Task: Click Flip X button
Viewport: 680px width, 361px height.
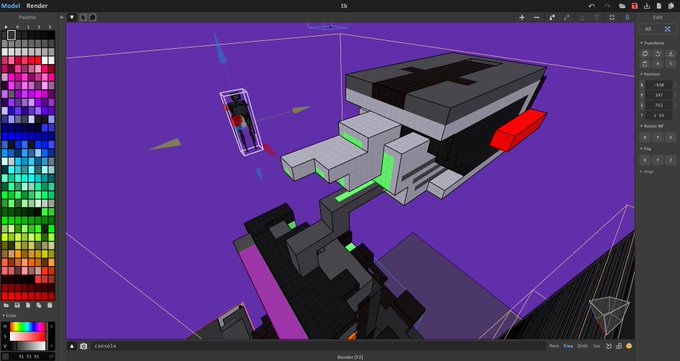Action: click(645, 161)
